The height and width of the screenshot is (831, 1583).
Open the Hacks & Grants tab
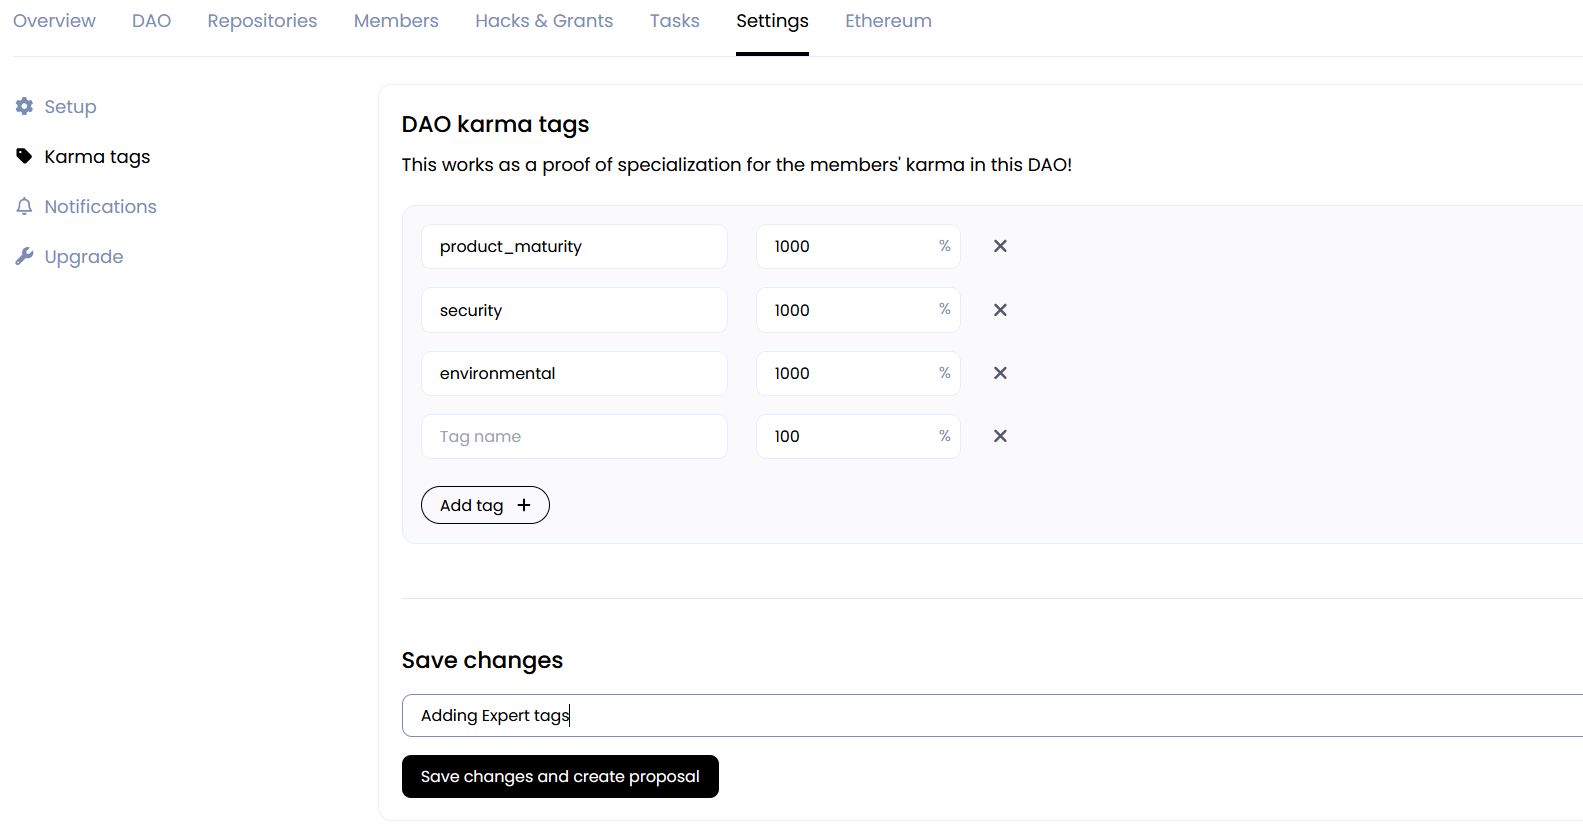544,21
